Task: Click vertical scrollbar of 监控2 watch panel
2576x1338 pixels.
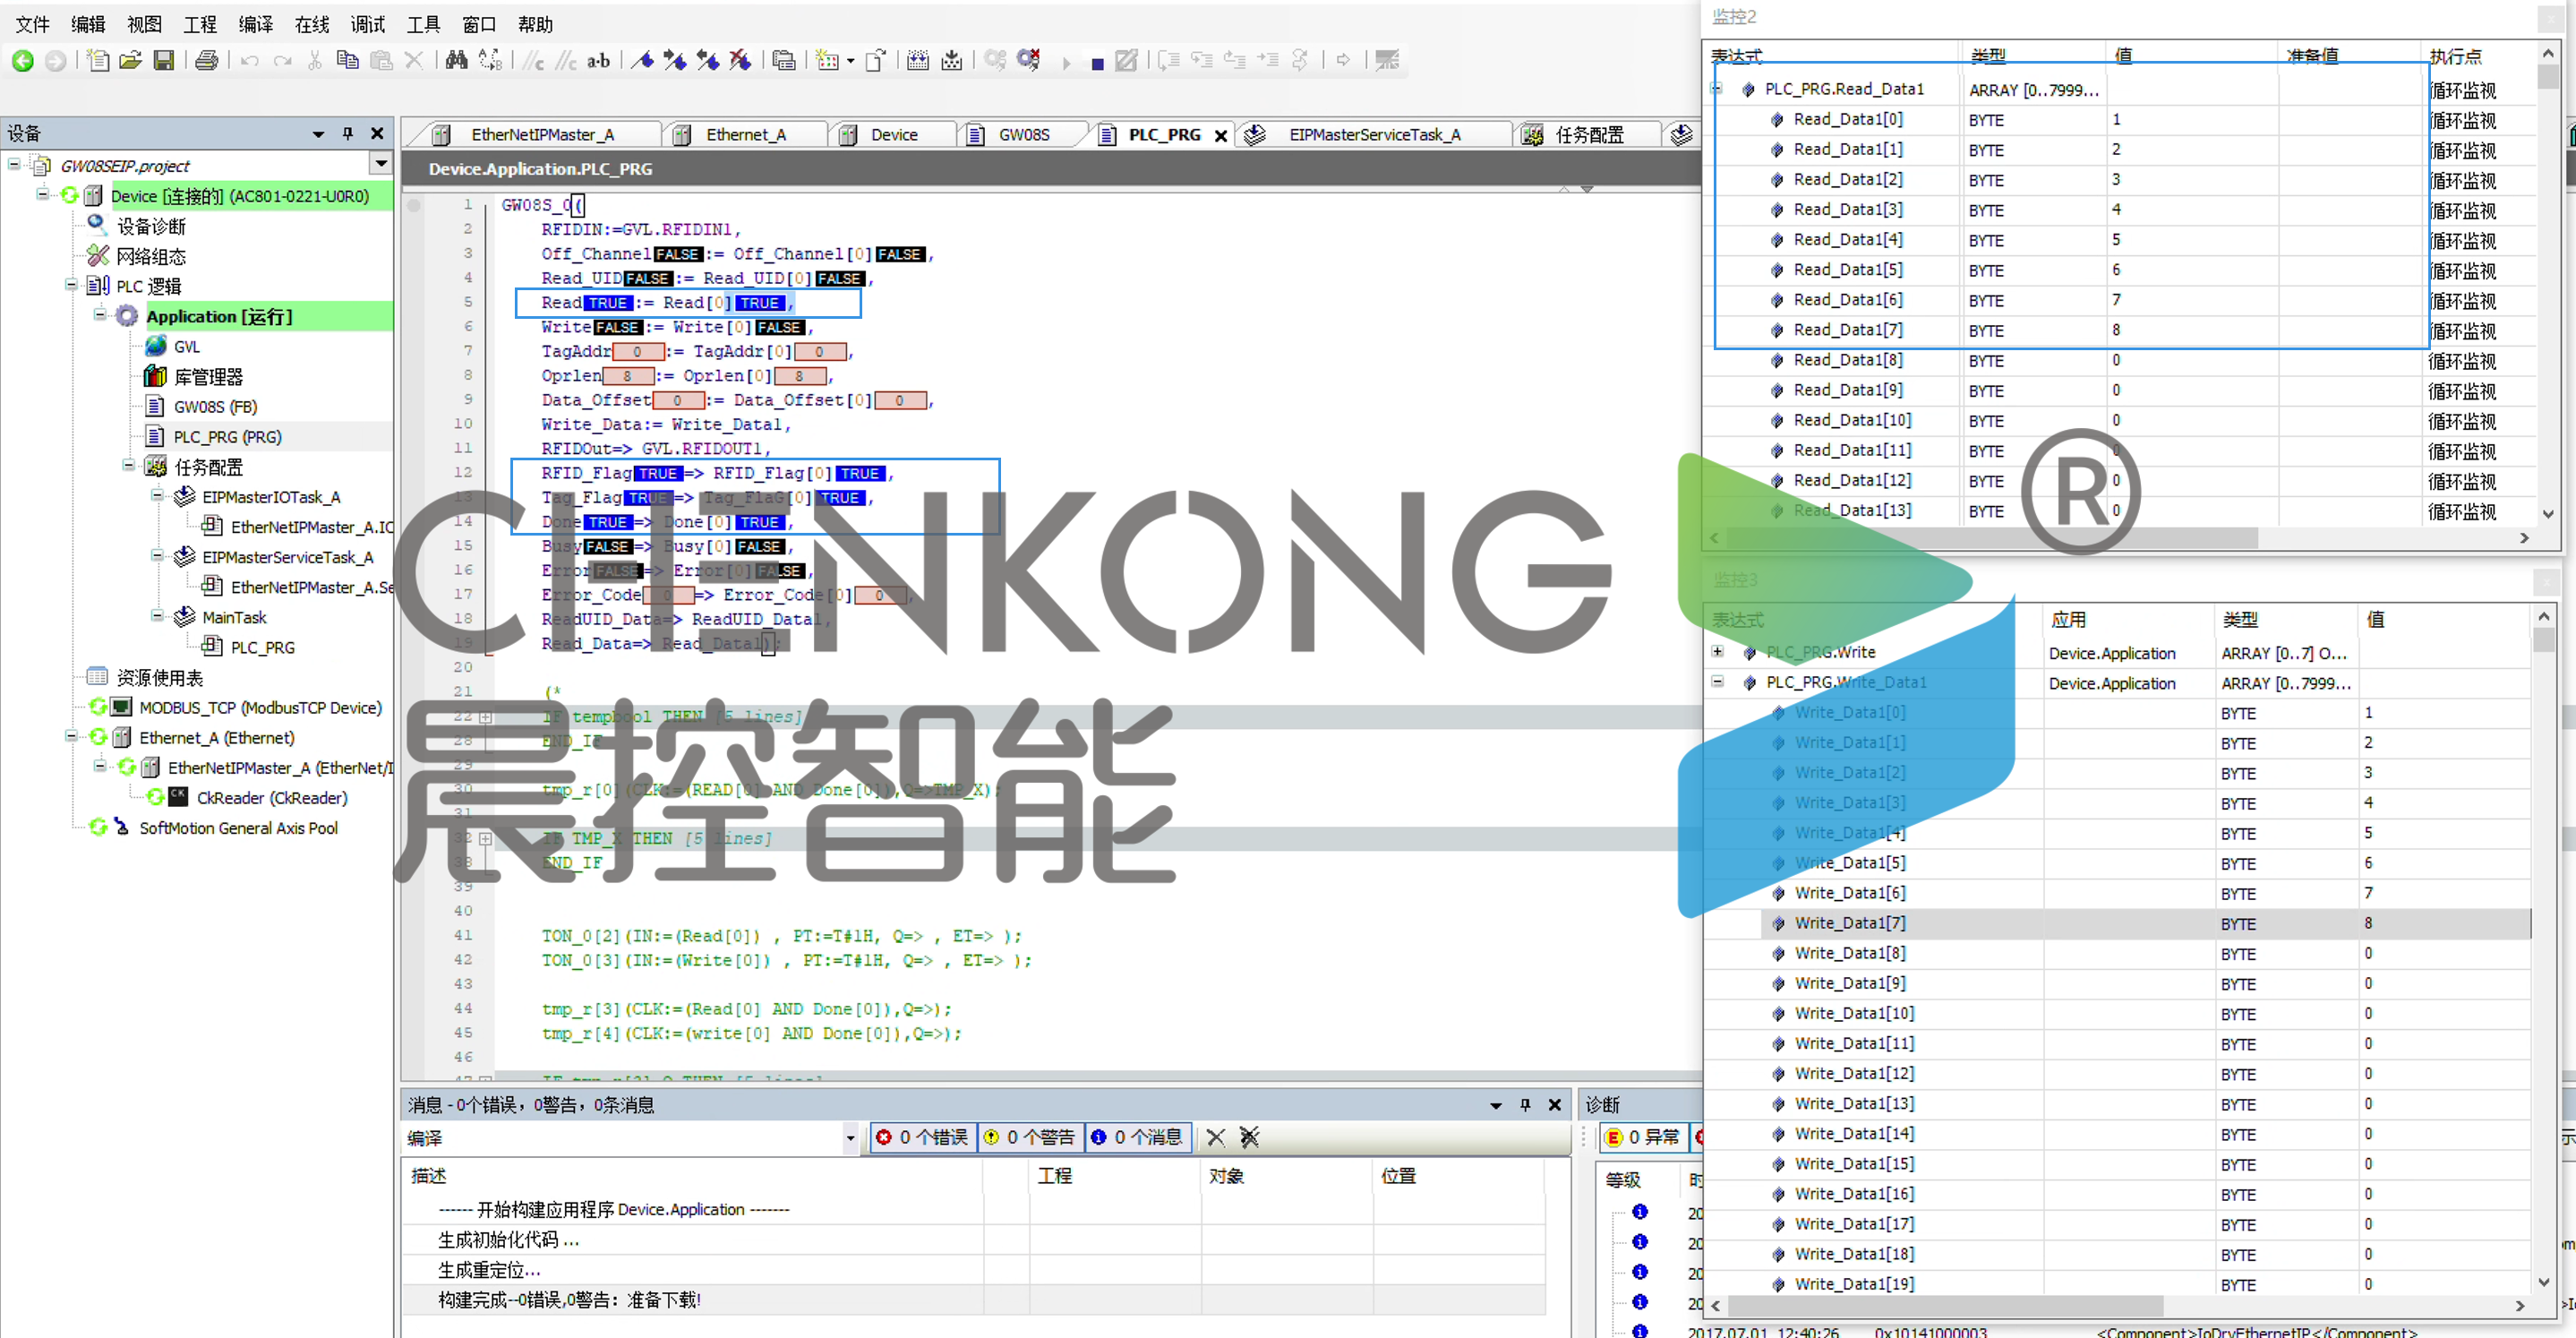Action: click(x=2547, y=79)
